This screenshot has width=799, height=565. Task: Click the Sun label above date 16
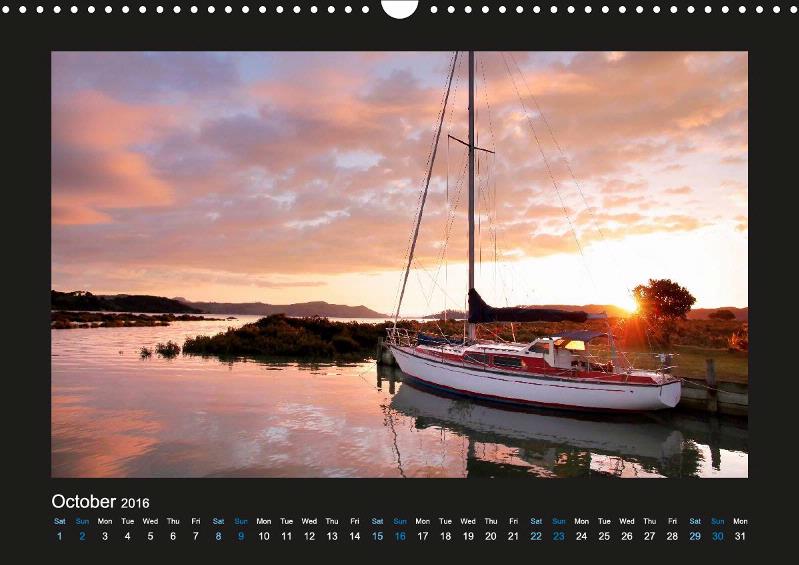[x=400, y=521]
